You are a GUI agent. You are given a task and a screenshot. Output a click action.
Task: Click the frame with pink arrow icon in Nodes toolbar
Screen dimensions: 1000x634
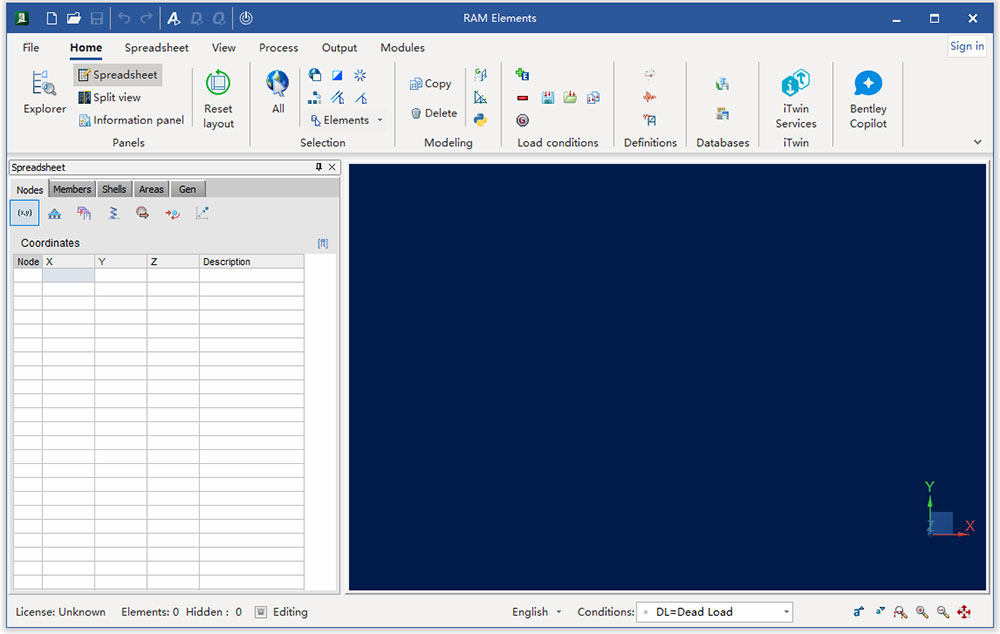pos(84,213)
